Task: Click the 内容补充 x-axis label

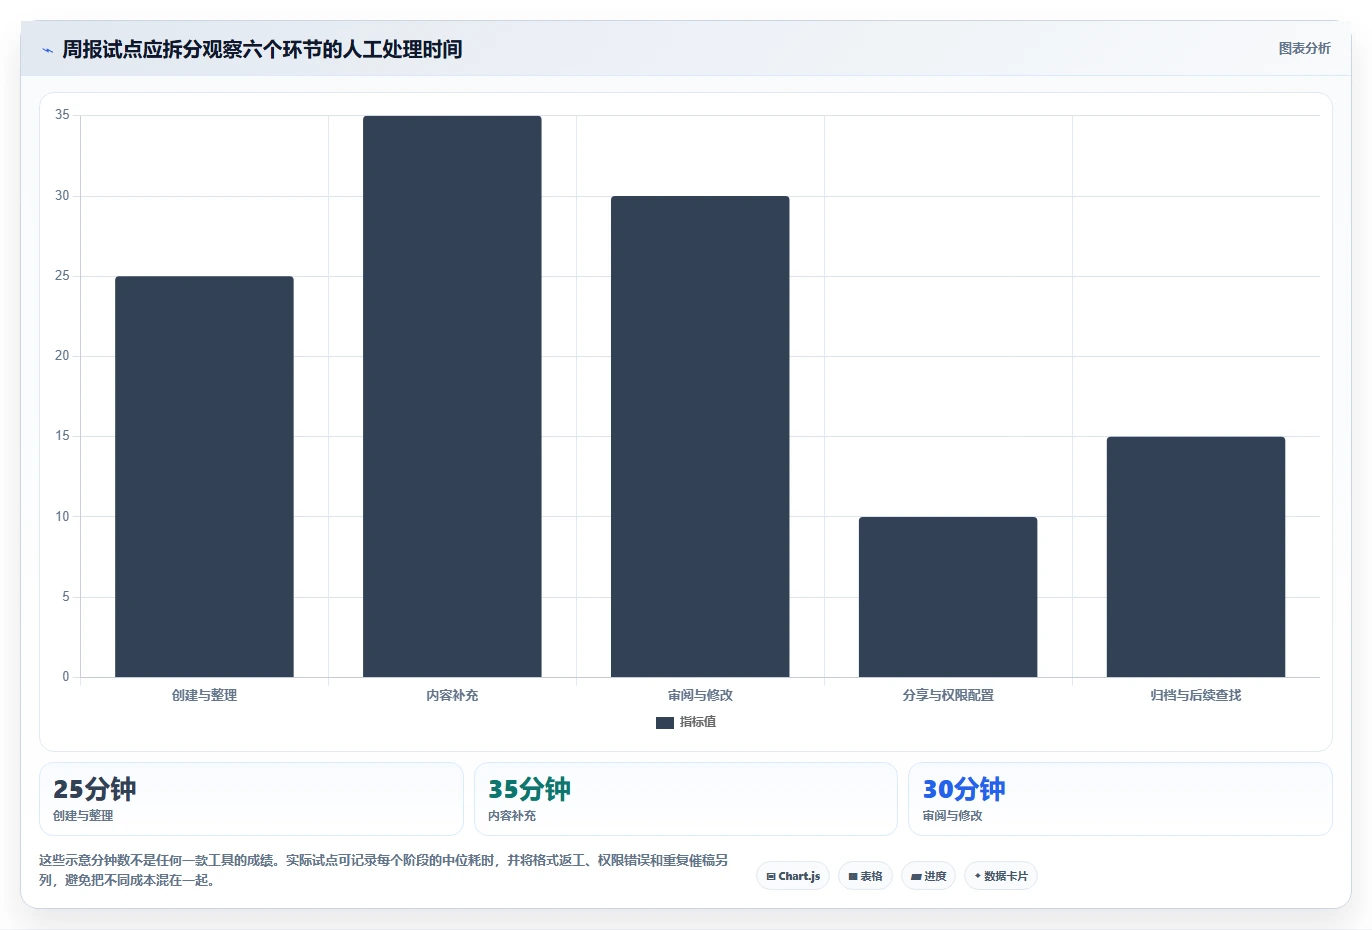Action: point(452,695)
